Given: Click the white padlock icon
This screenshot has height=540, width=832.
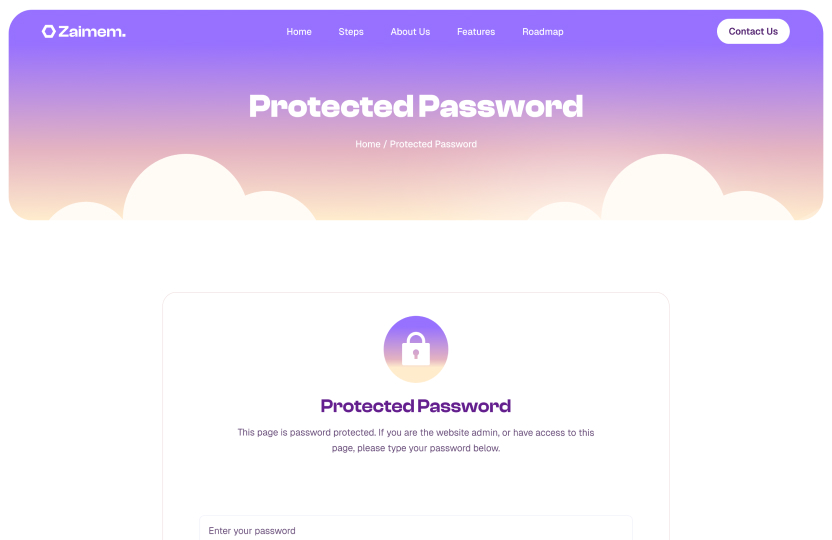Looking at the screenshot, I should (x=416, y=350).
